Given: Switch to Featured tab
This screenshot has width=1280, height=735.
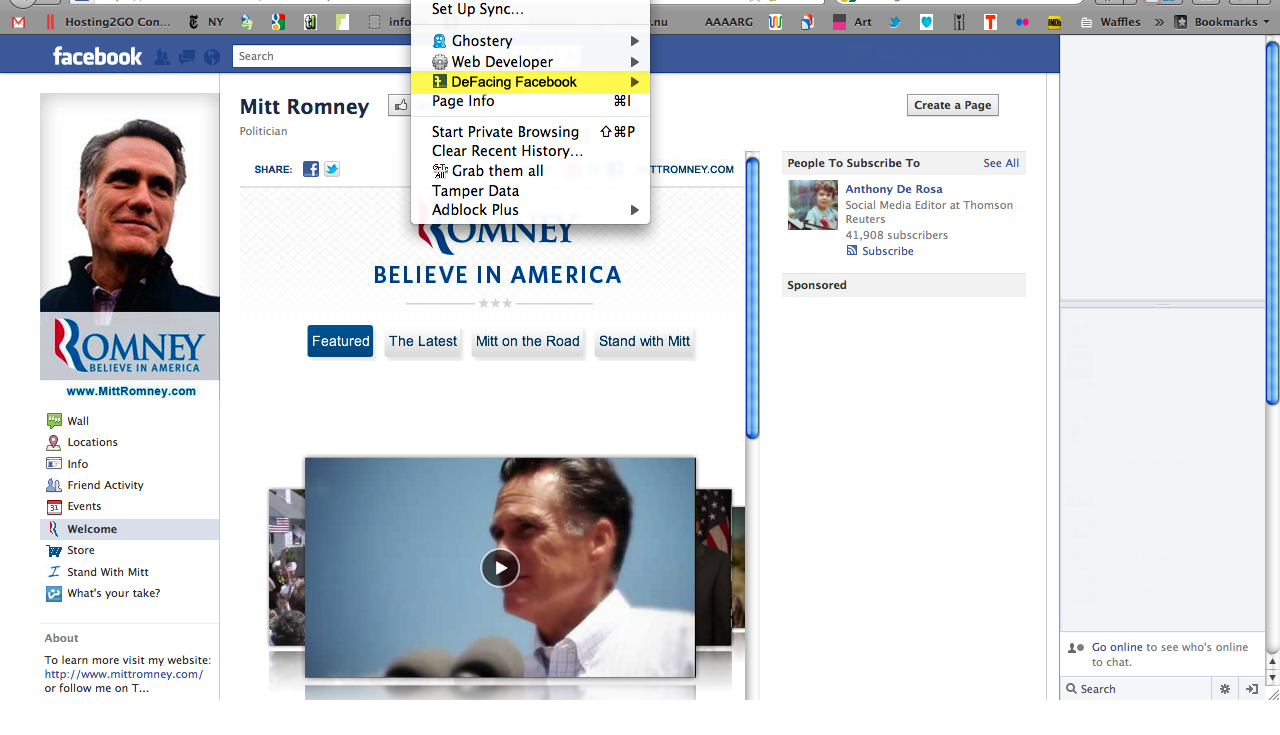Looking at the screenshot, I should pyautogui.click(x=340, y=341).
